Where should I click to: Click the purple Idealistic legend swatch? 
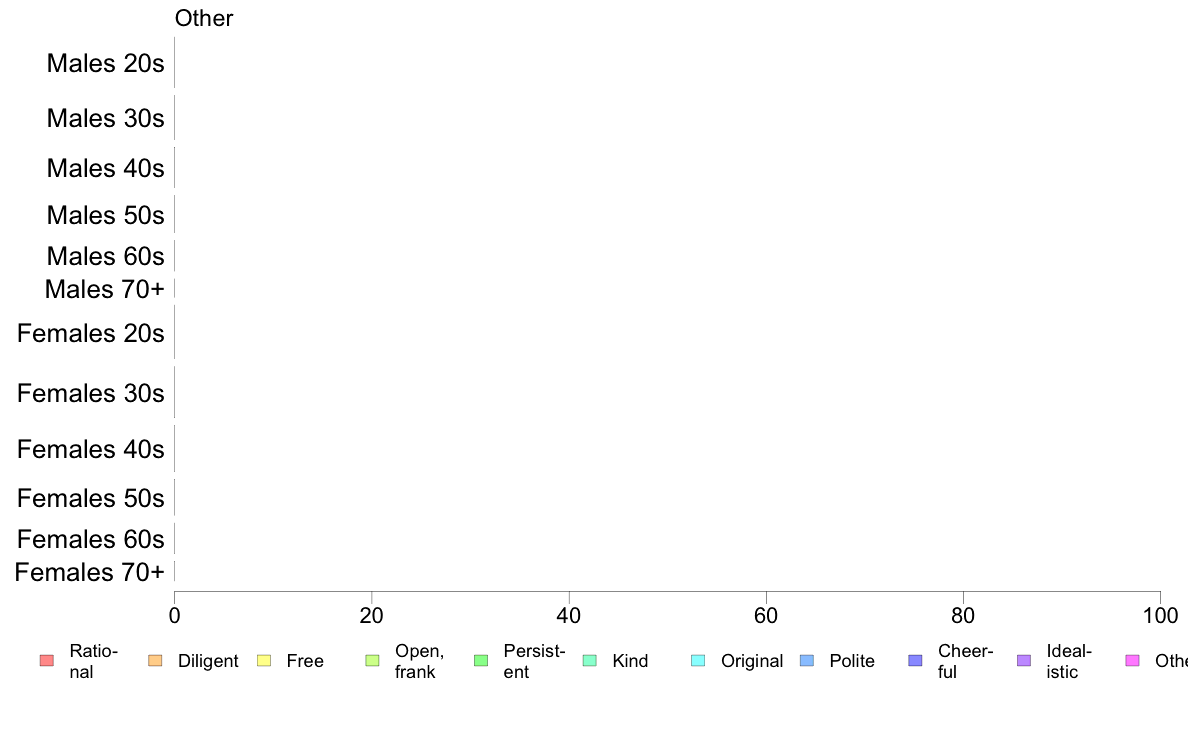point(1024,661)
